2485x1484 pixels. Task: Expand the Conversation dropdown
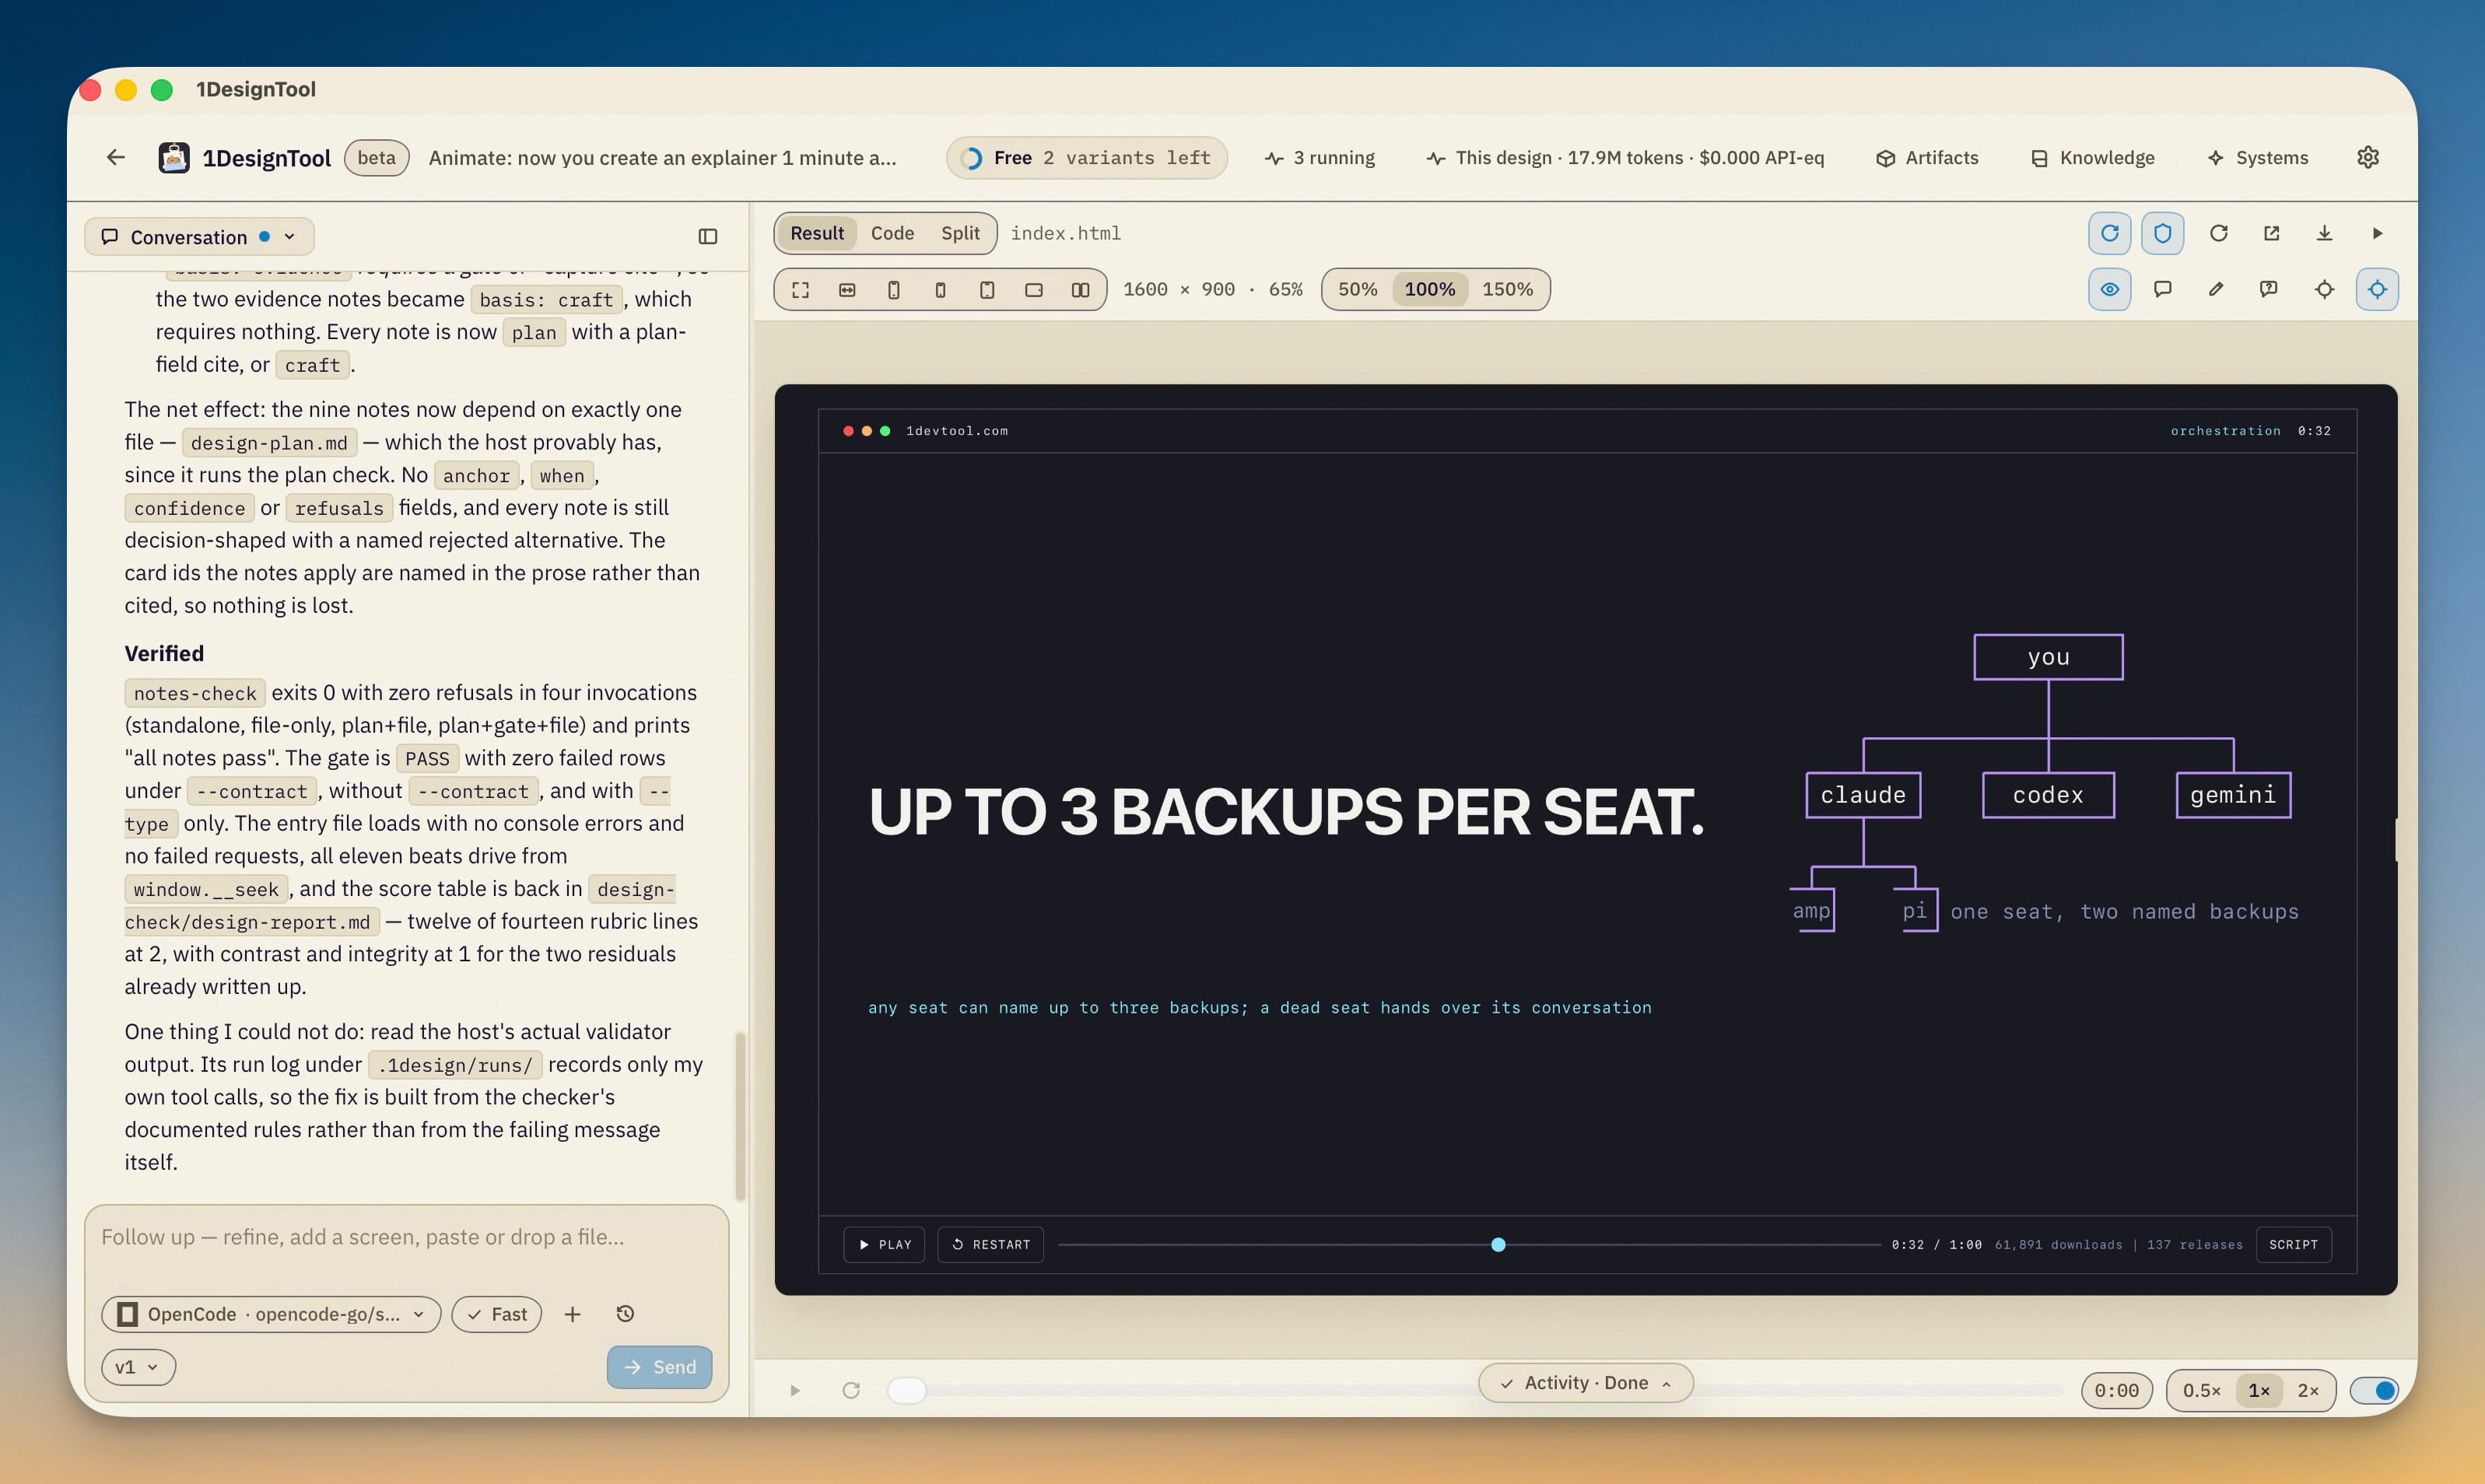pyautogui.click(x=199, y=236)
